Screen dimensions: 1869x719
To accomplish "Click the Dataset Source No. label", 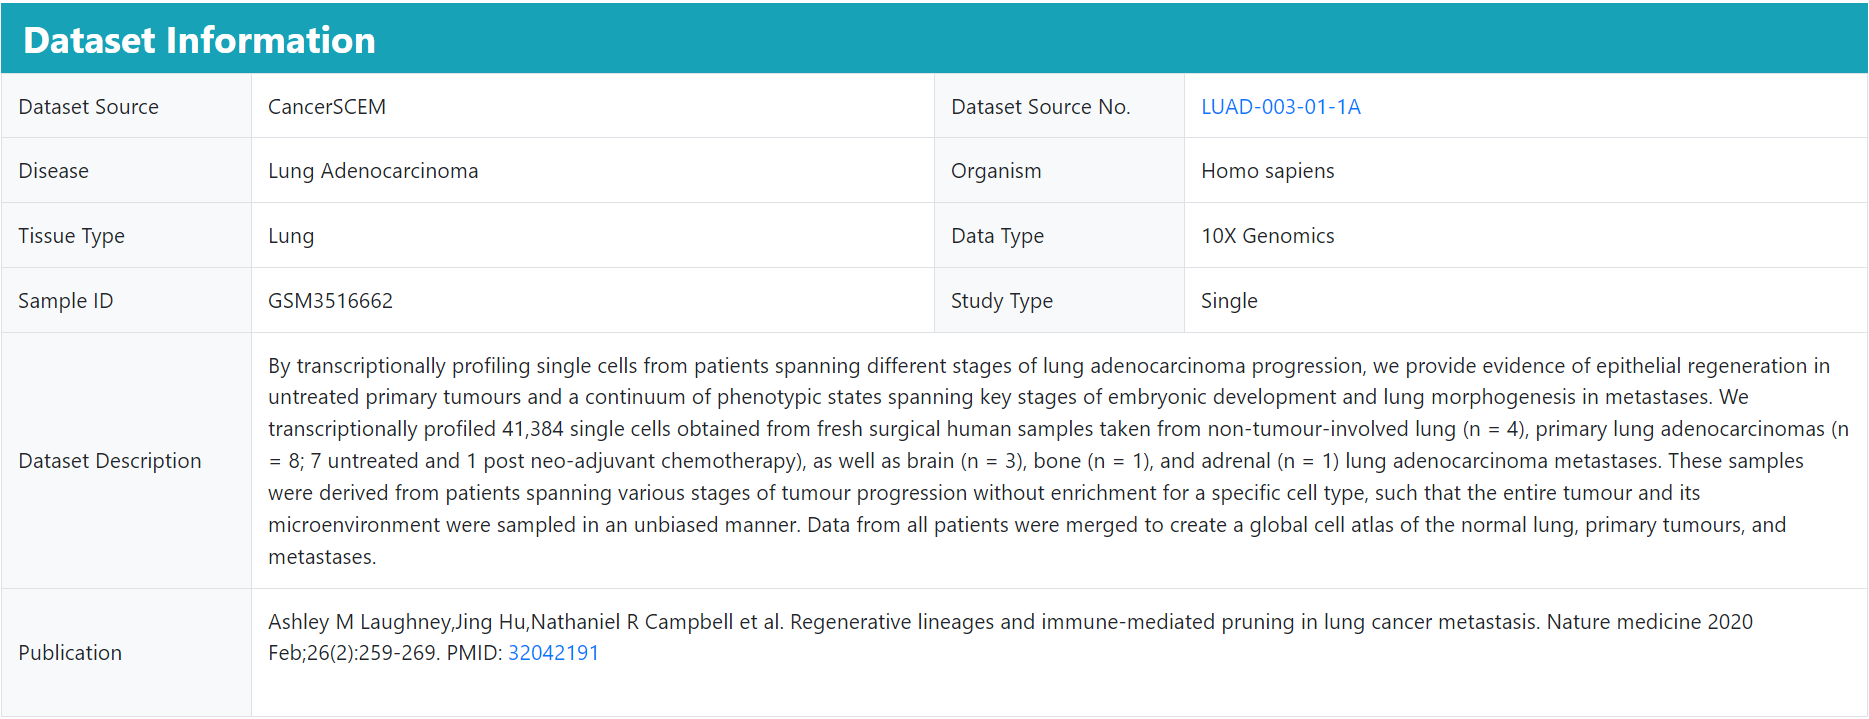I will (x=1040, y=107).
